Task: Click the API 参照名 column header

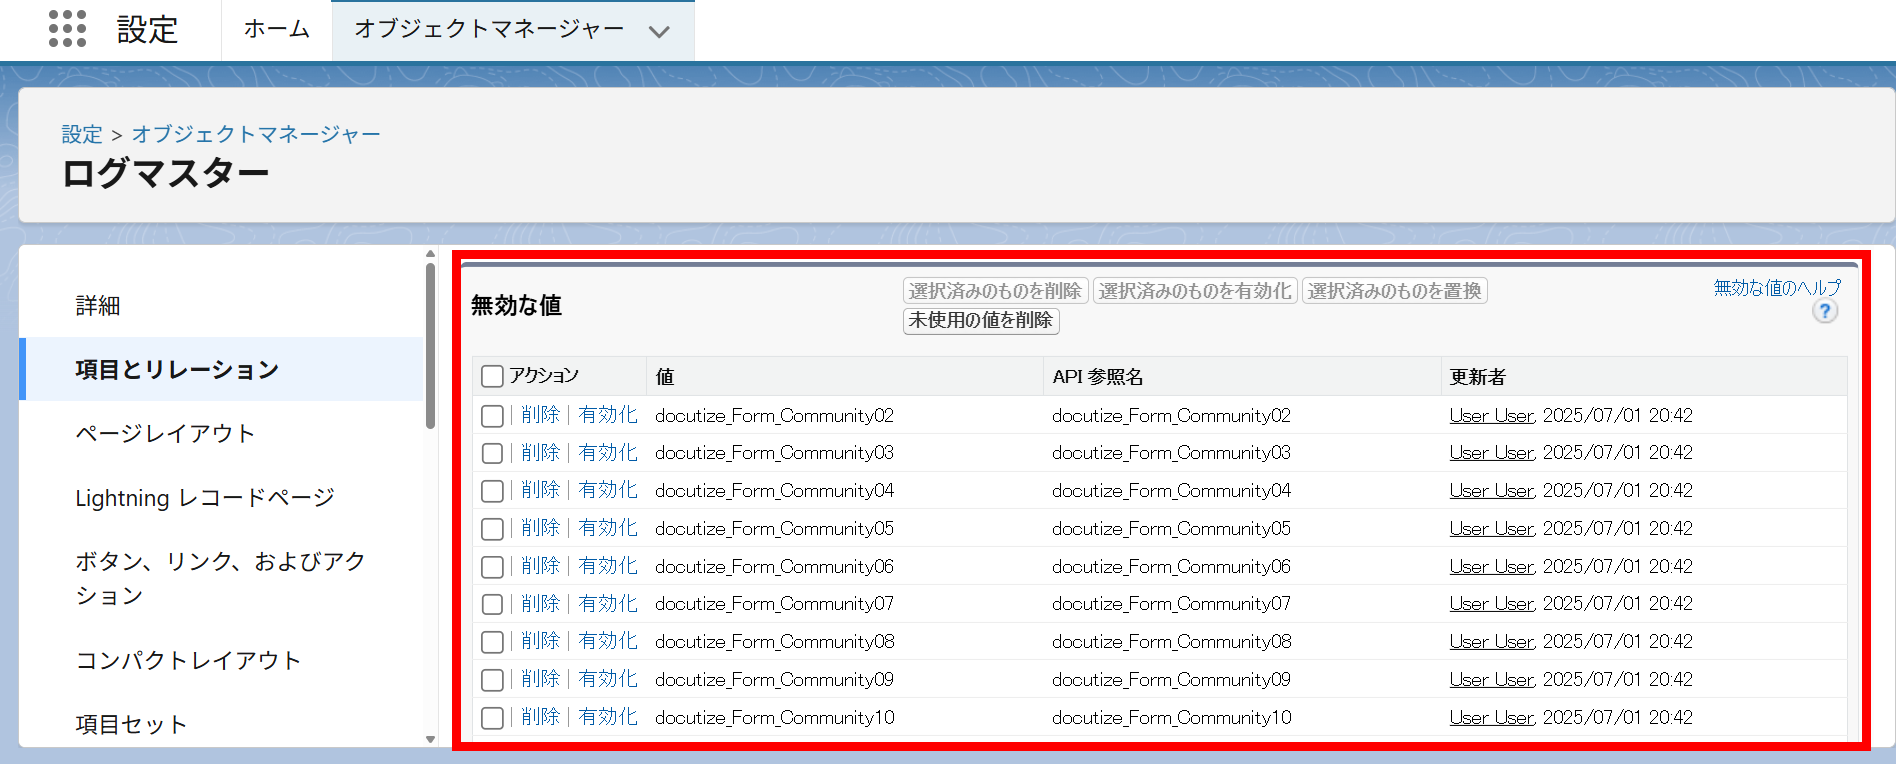Action: click(1242, 377)
